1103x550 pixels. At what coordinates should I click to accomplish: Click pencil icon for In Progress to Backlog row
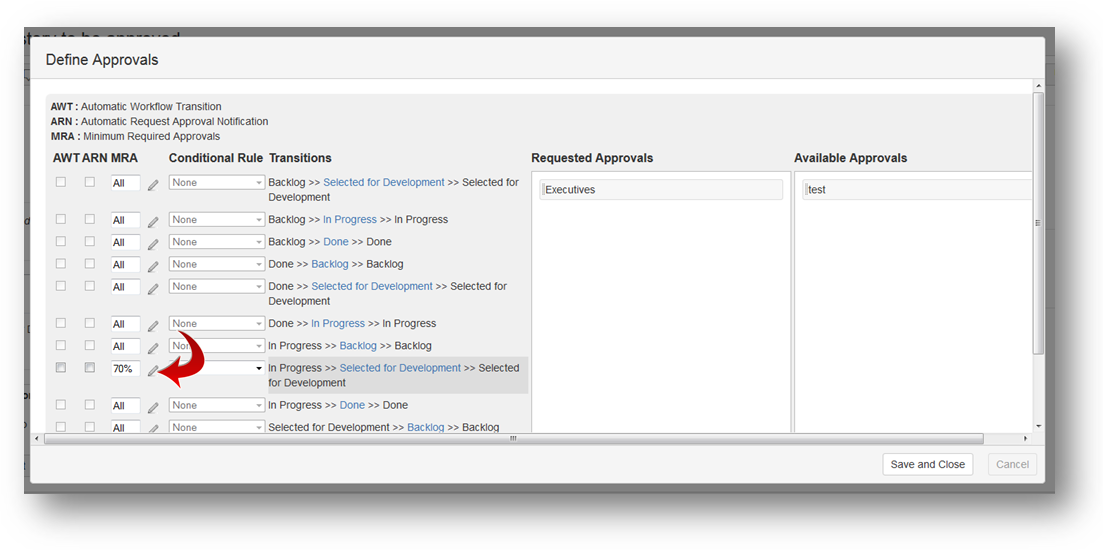pyautogui.click(x=153, y=347)
